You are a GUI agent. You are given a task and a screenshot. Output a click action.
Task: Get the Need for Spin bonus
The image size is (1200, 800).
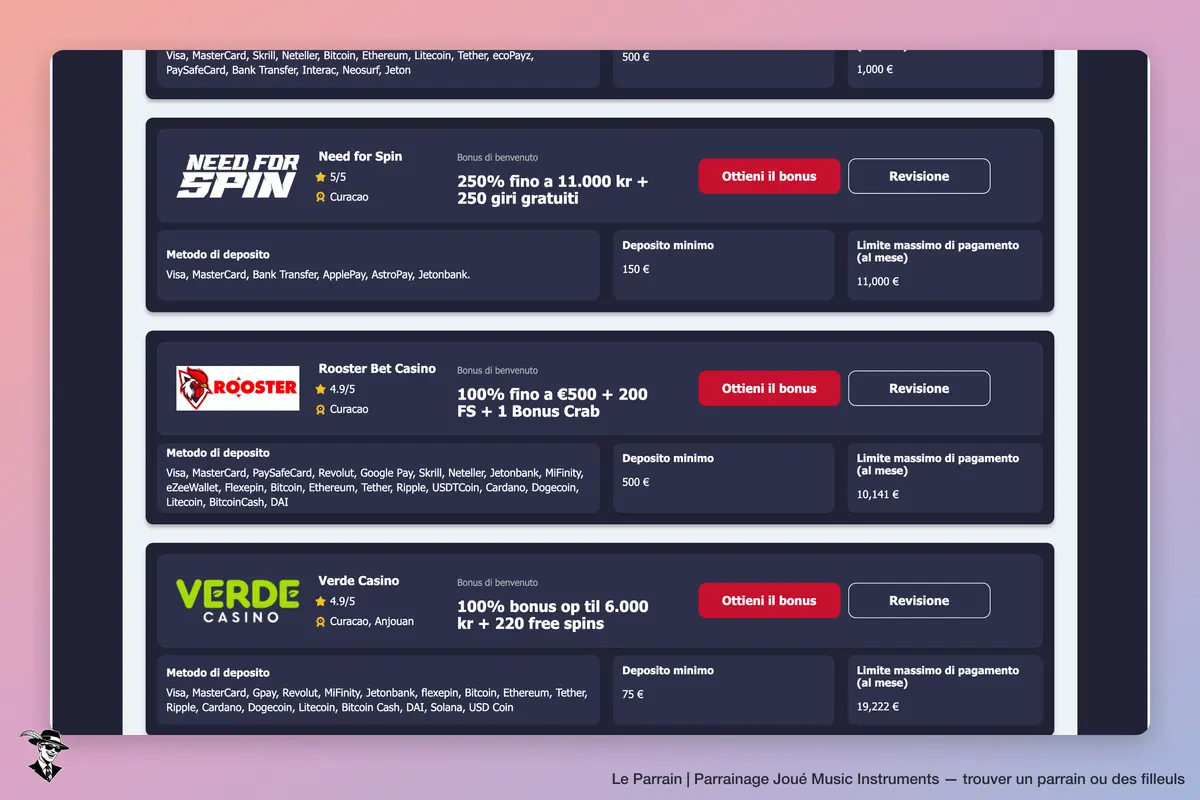[769, 176]
